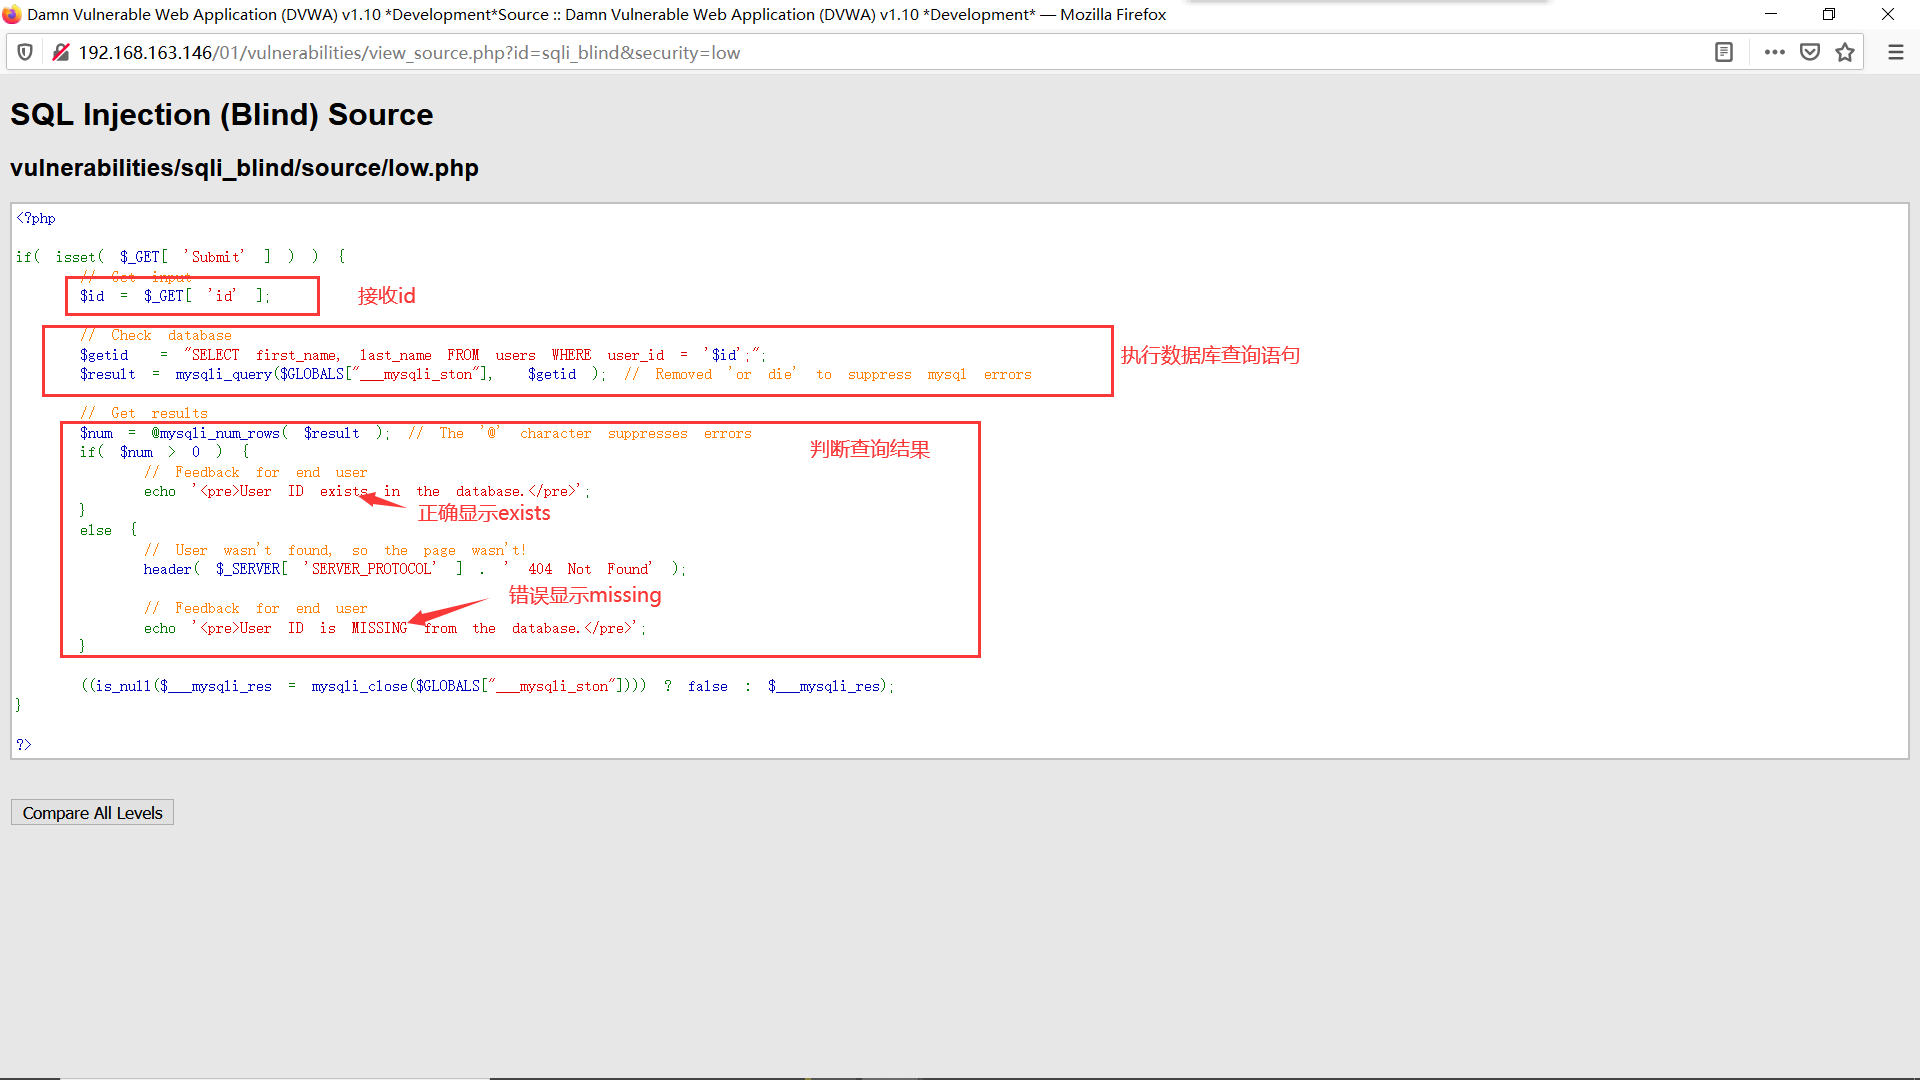Click the '// Get results' comment
This screenshot has height=1080, width=1920.
click(144, 413)
